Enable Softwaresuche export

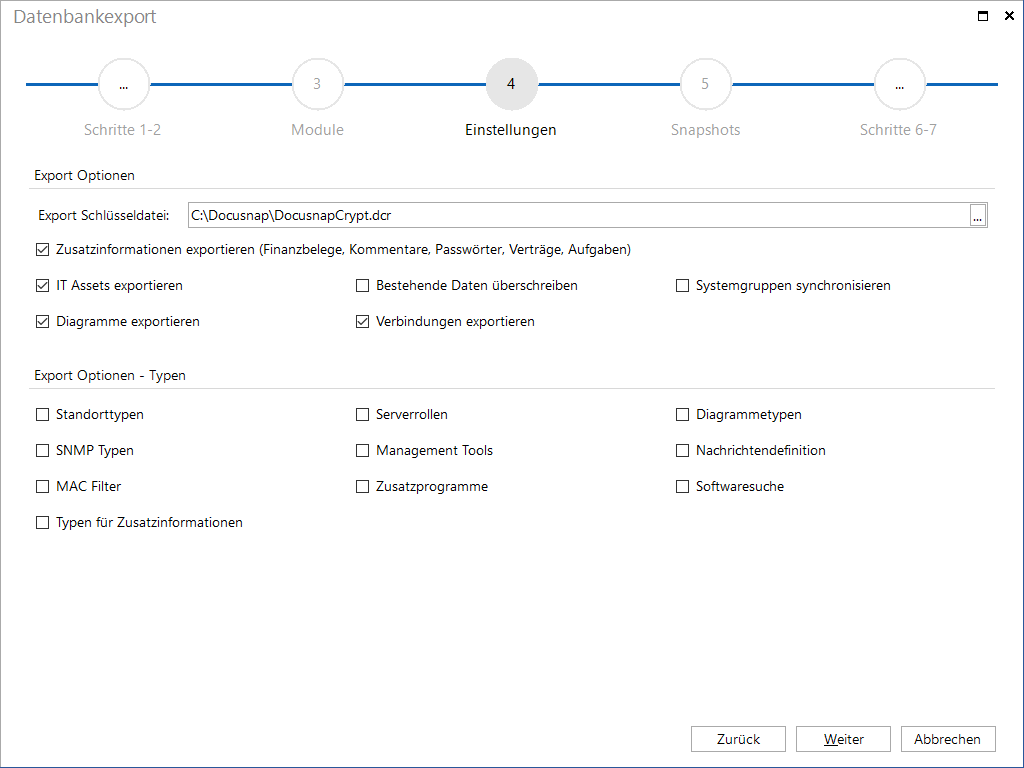682,487
